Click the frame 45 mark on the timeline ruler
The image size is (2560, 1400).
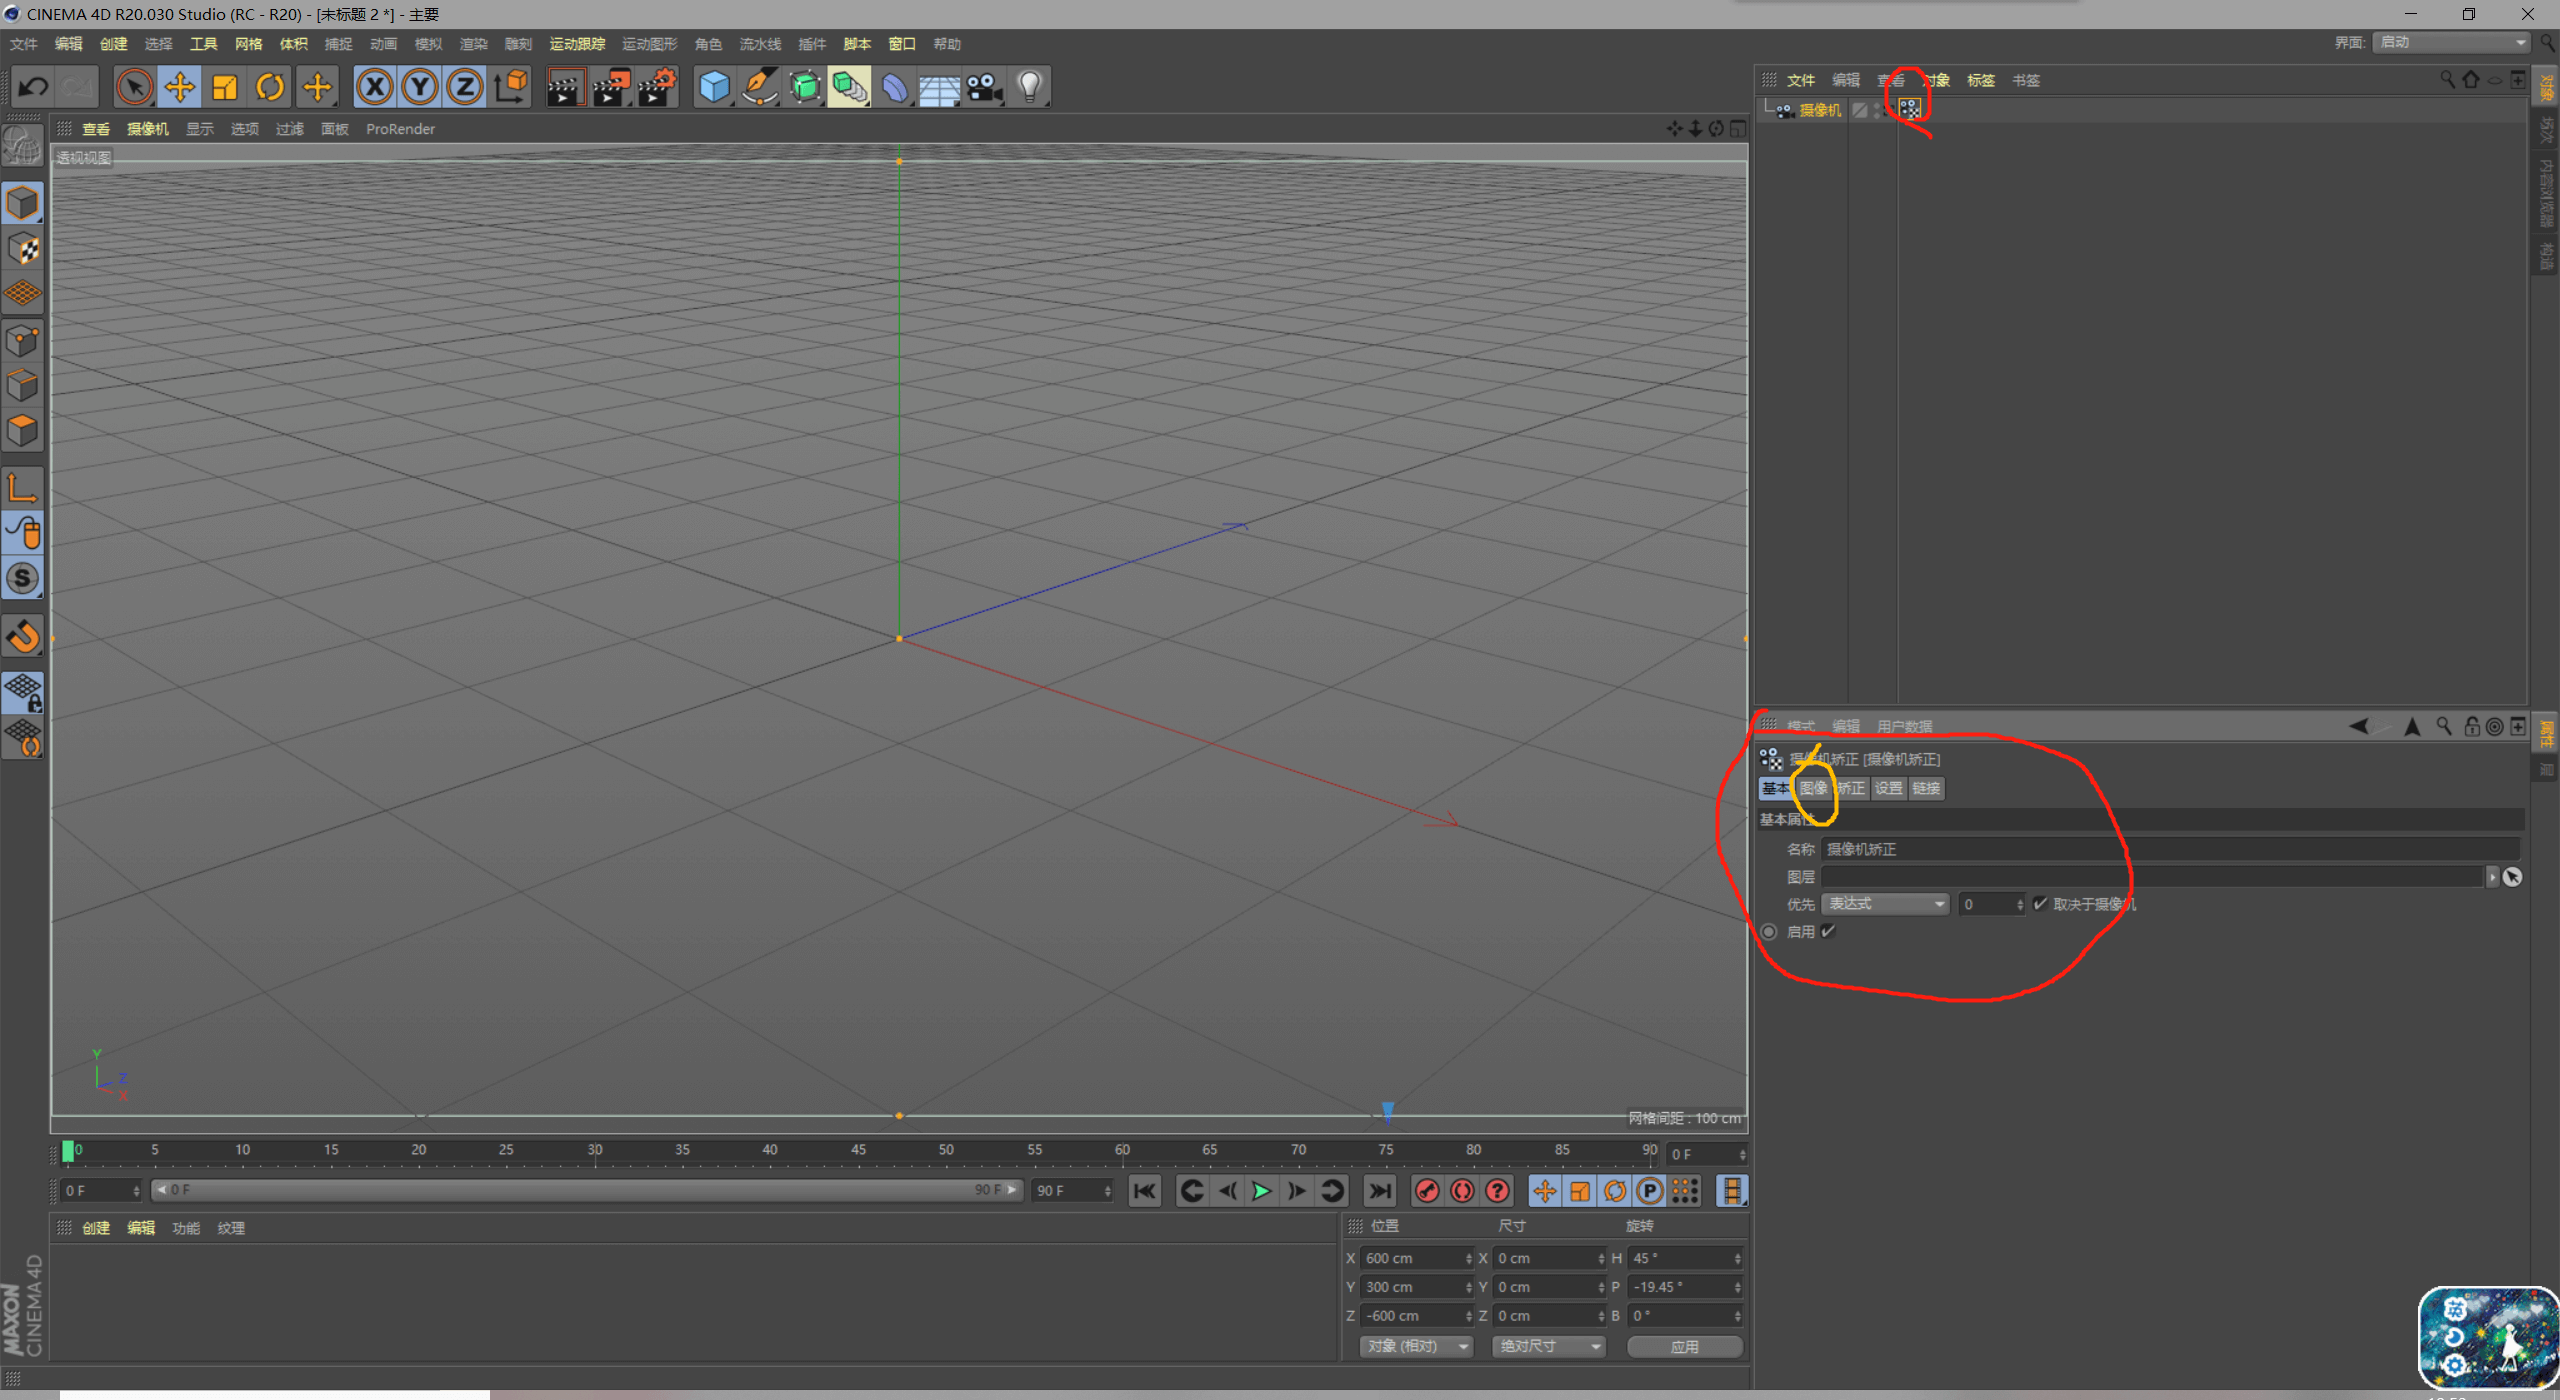(858, 1151)
